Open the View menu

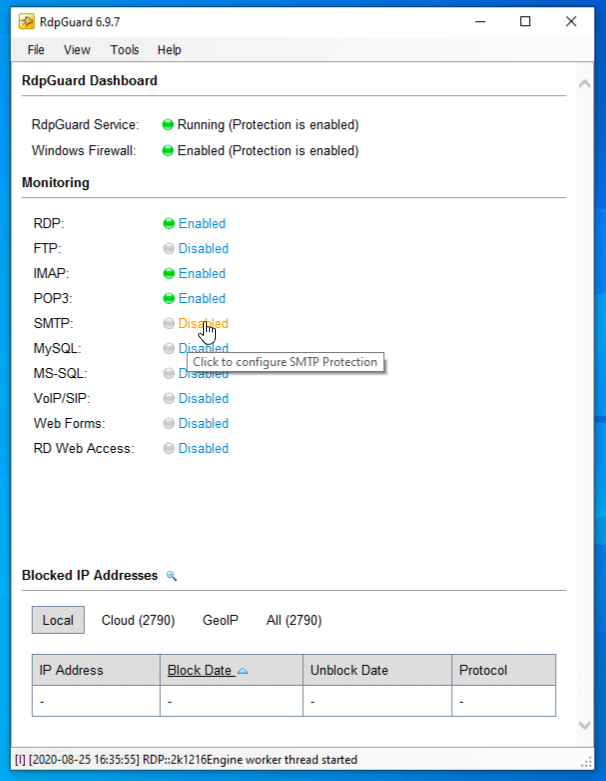tap(77, 50)
